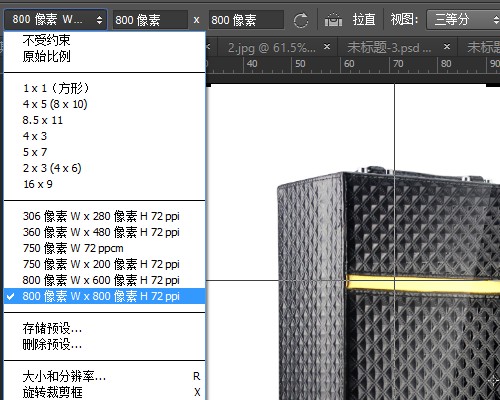Select the 5 x 7 ratio
The image size is (500, 400).
(x=104, y=152)
